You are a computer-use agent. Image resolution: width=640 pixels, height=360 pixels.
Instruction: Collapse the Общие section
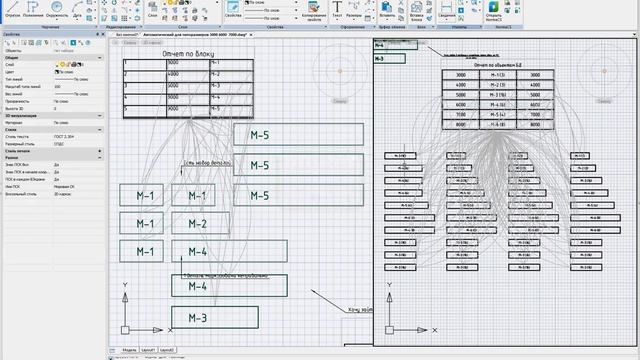pyautogui.click(x=100, y=58)
